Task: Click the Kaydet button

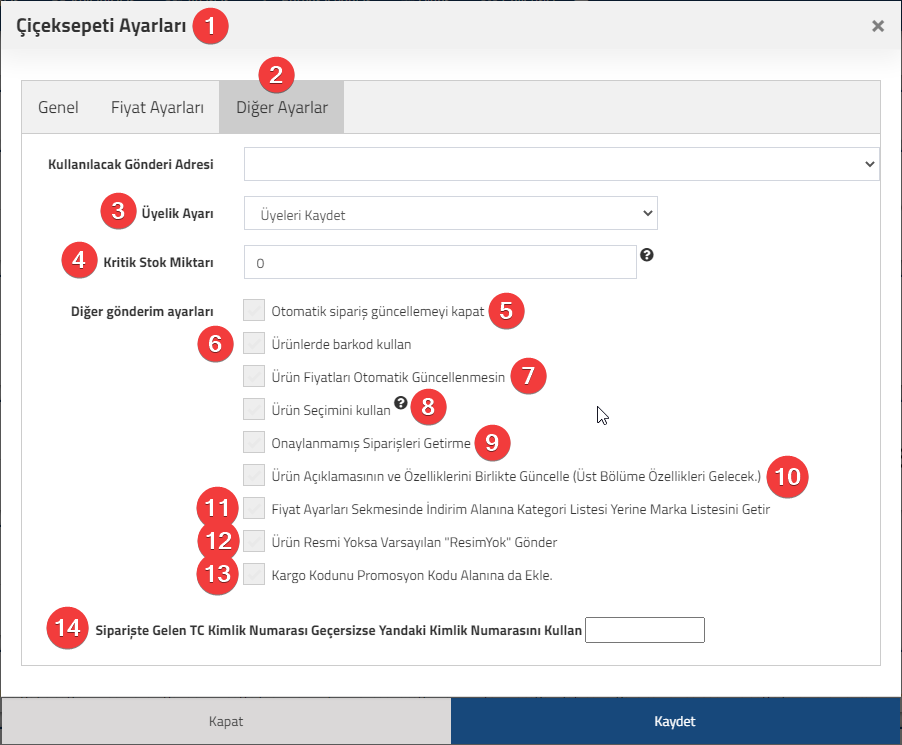Action: [675, 721]
